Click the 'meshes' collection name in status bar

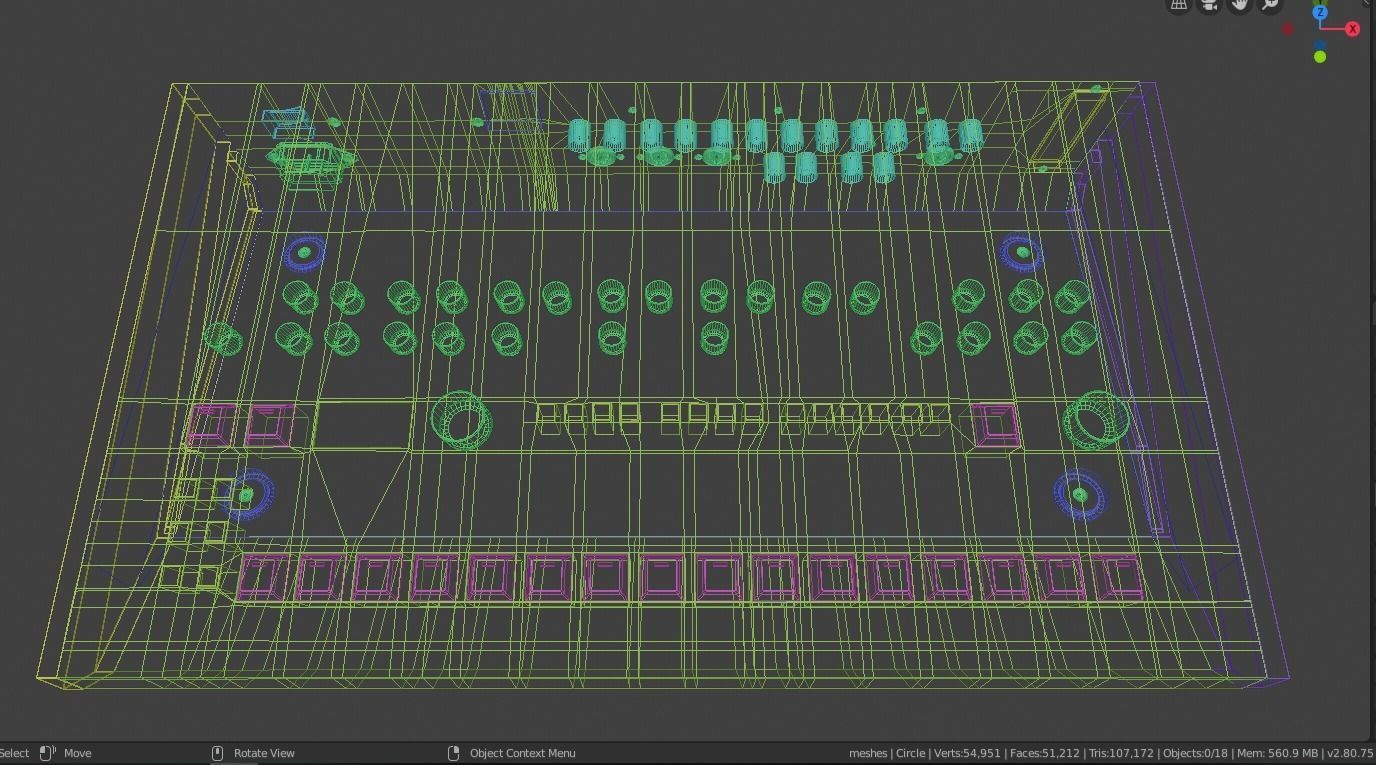coord(868,753)
